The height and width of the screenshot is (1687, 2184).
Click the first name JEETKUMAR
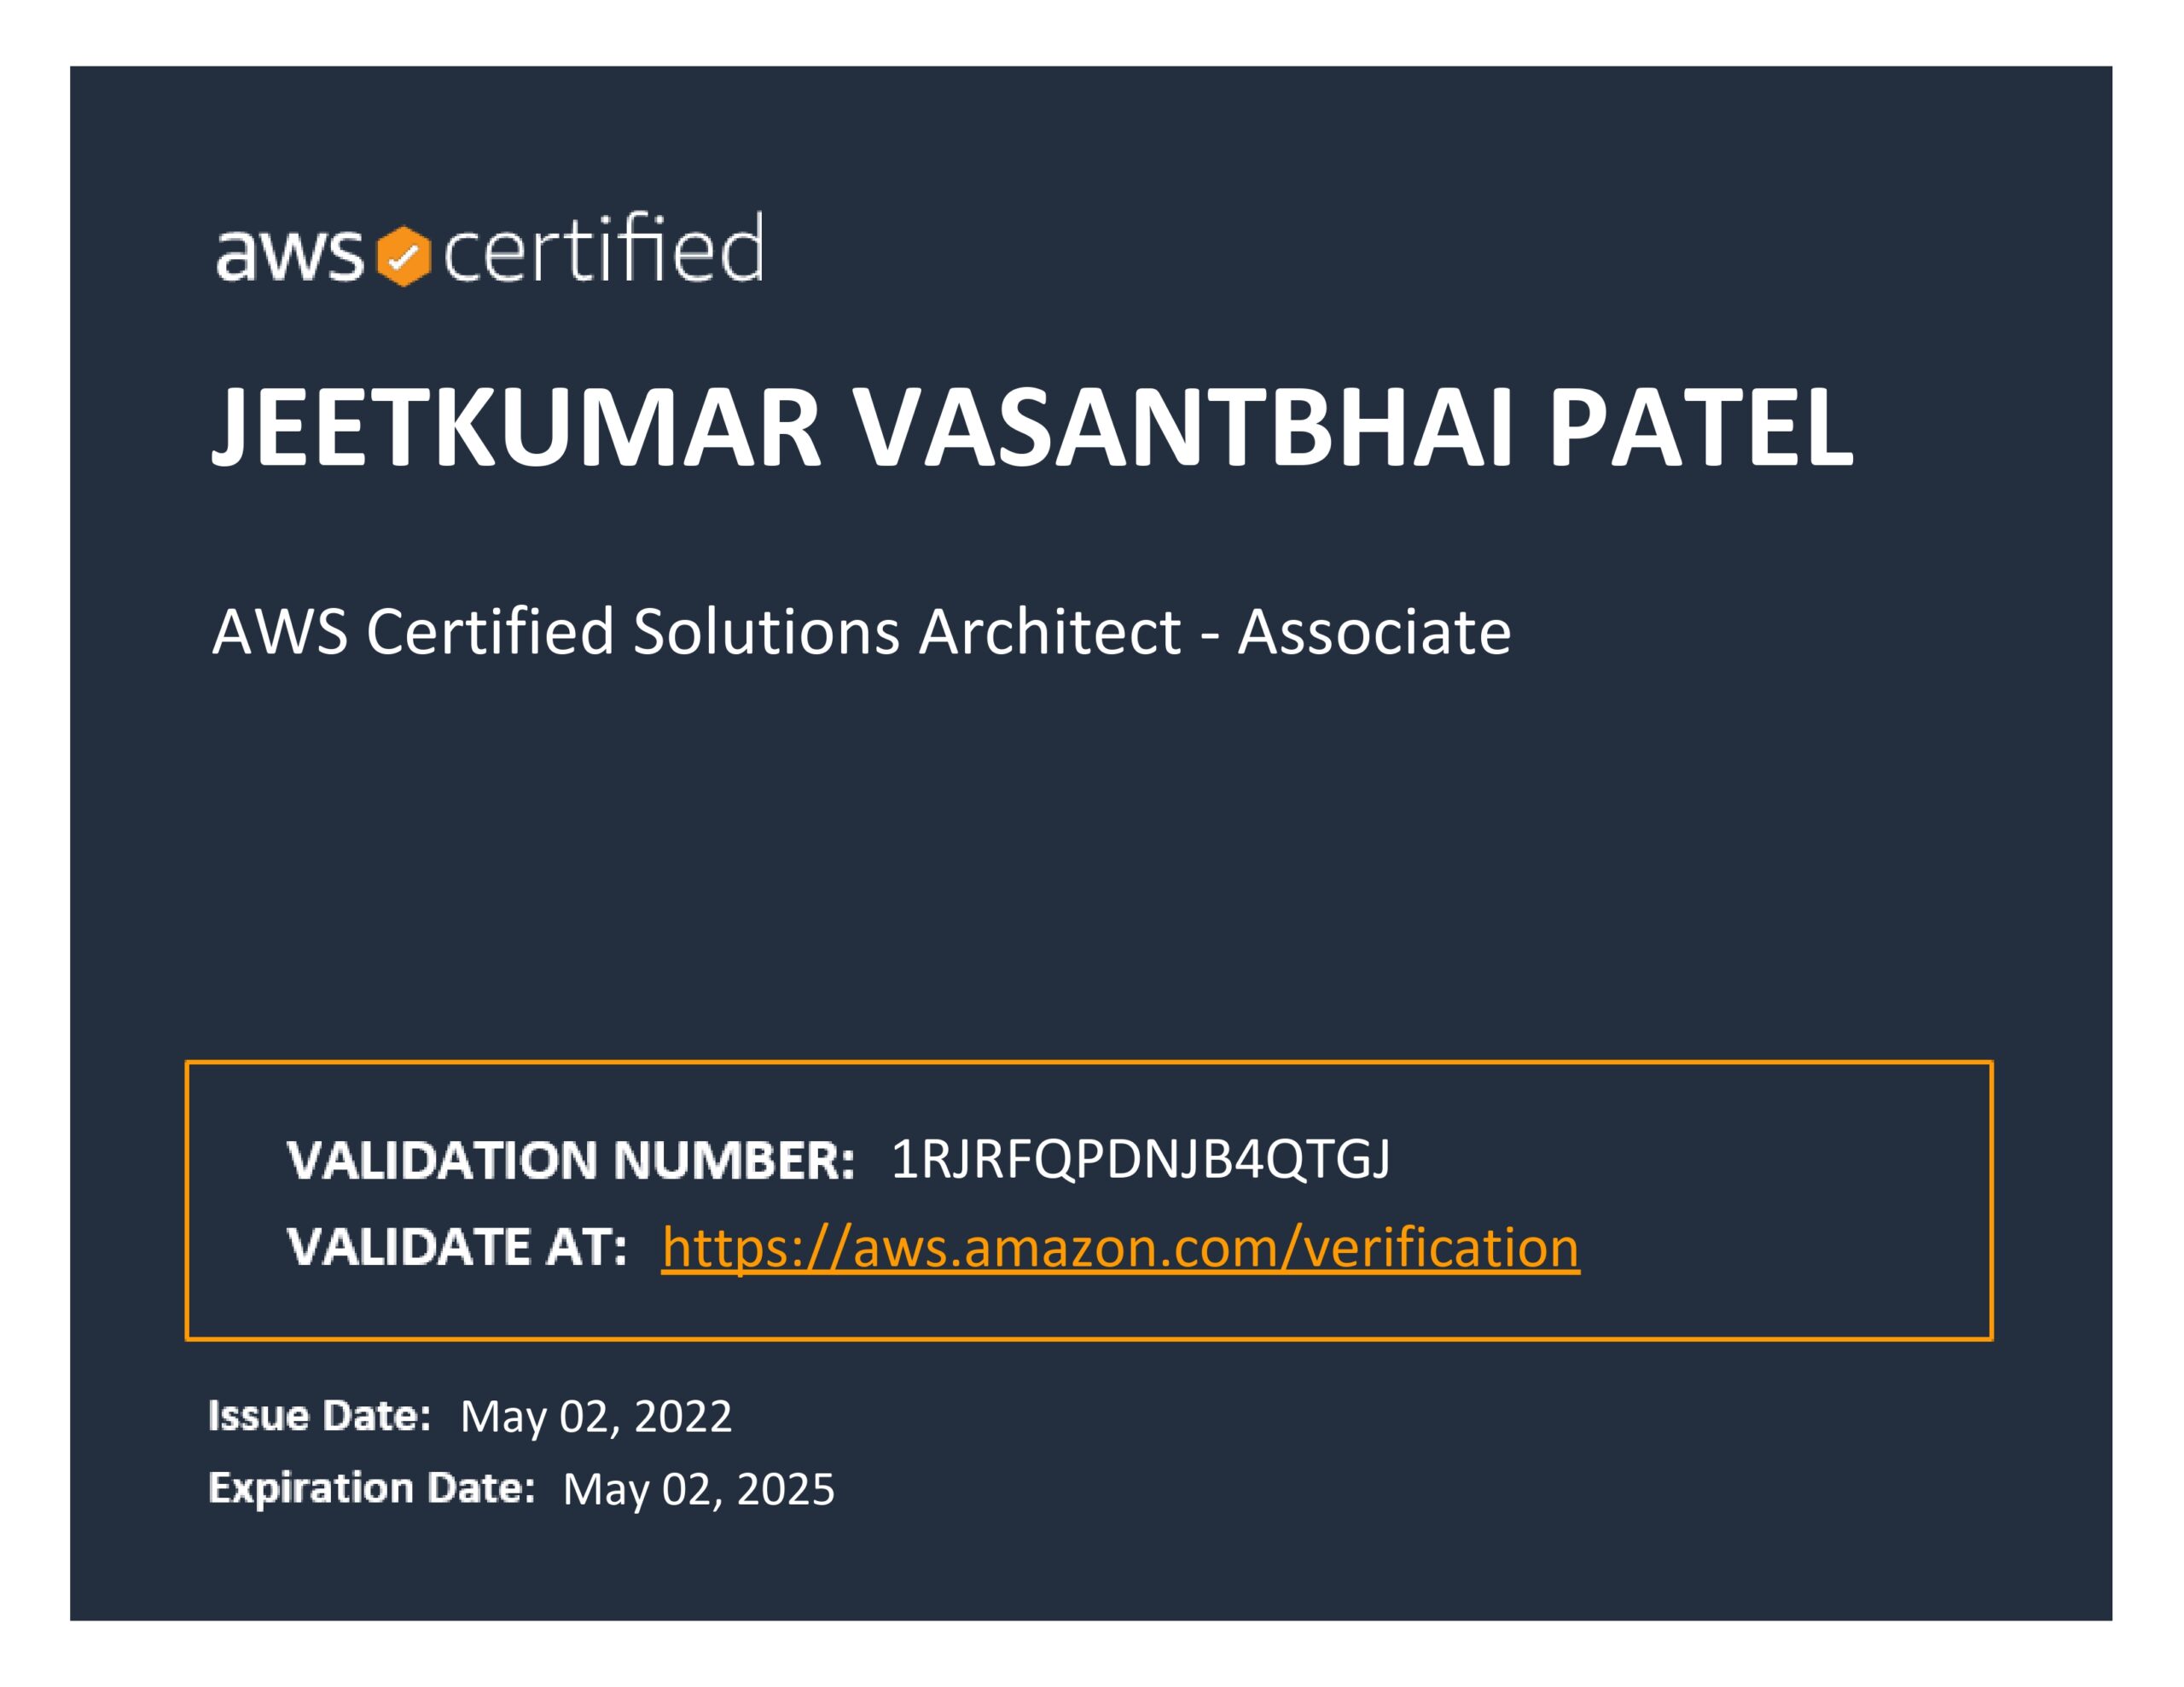coord(516,427)
